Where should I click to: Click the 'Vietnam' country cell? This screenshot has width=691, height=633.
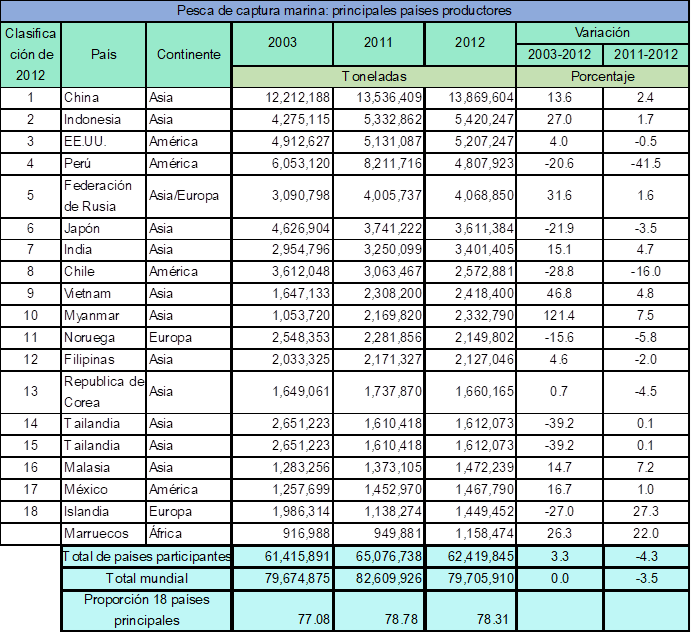[x=104, y=294]
